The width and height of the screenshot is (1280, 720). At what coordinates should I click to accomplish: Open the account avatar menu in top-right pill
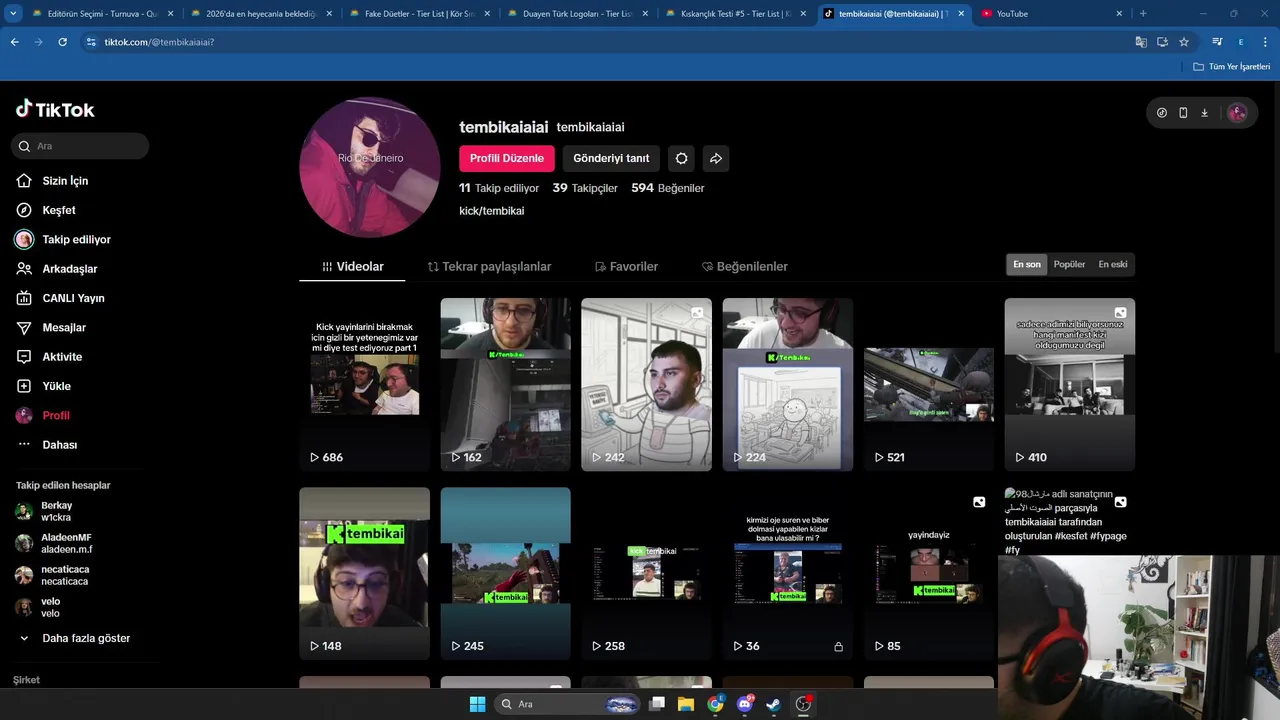[1237, 113]
